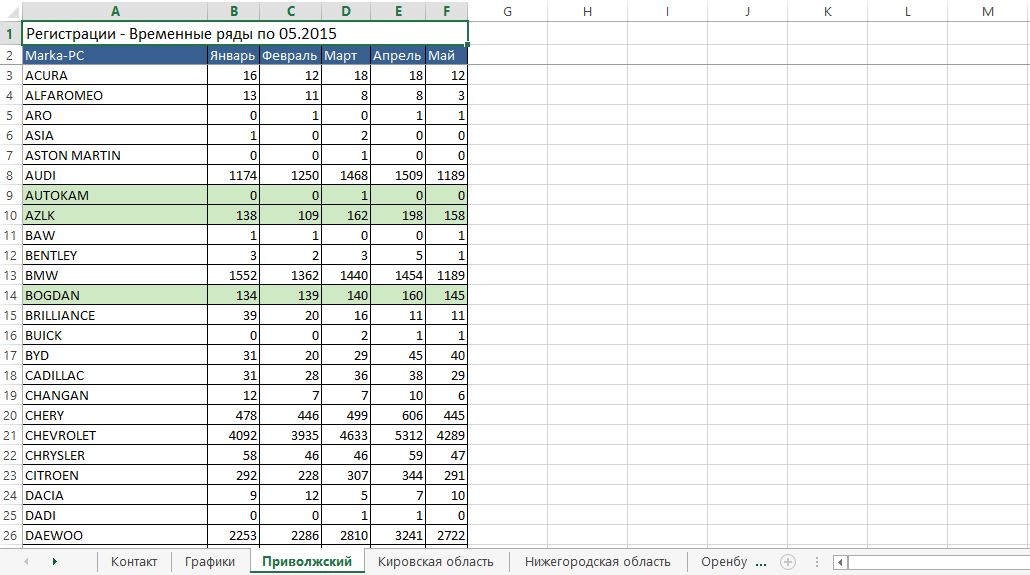This screenshot has height=575, width=1030.
Task: Click title cell 'Регистрации - Временные ряды по 05.2015'
Action: click(x=245, y=34)
